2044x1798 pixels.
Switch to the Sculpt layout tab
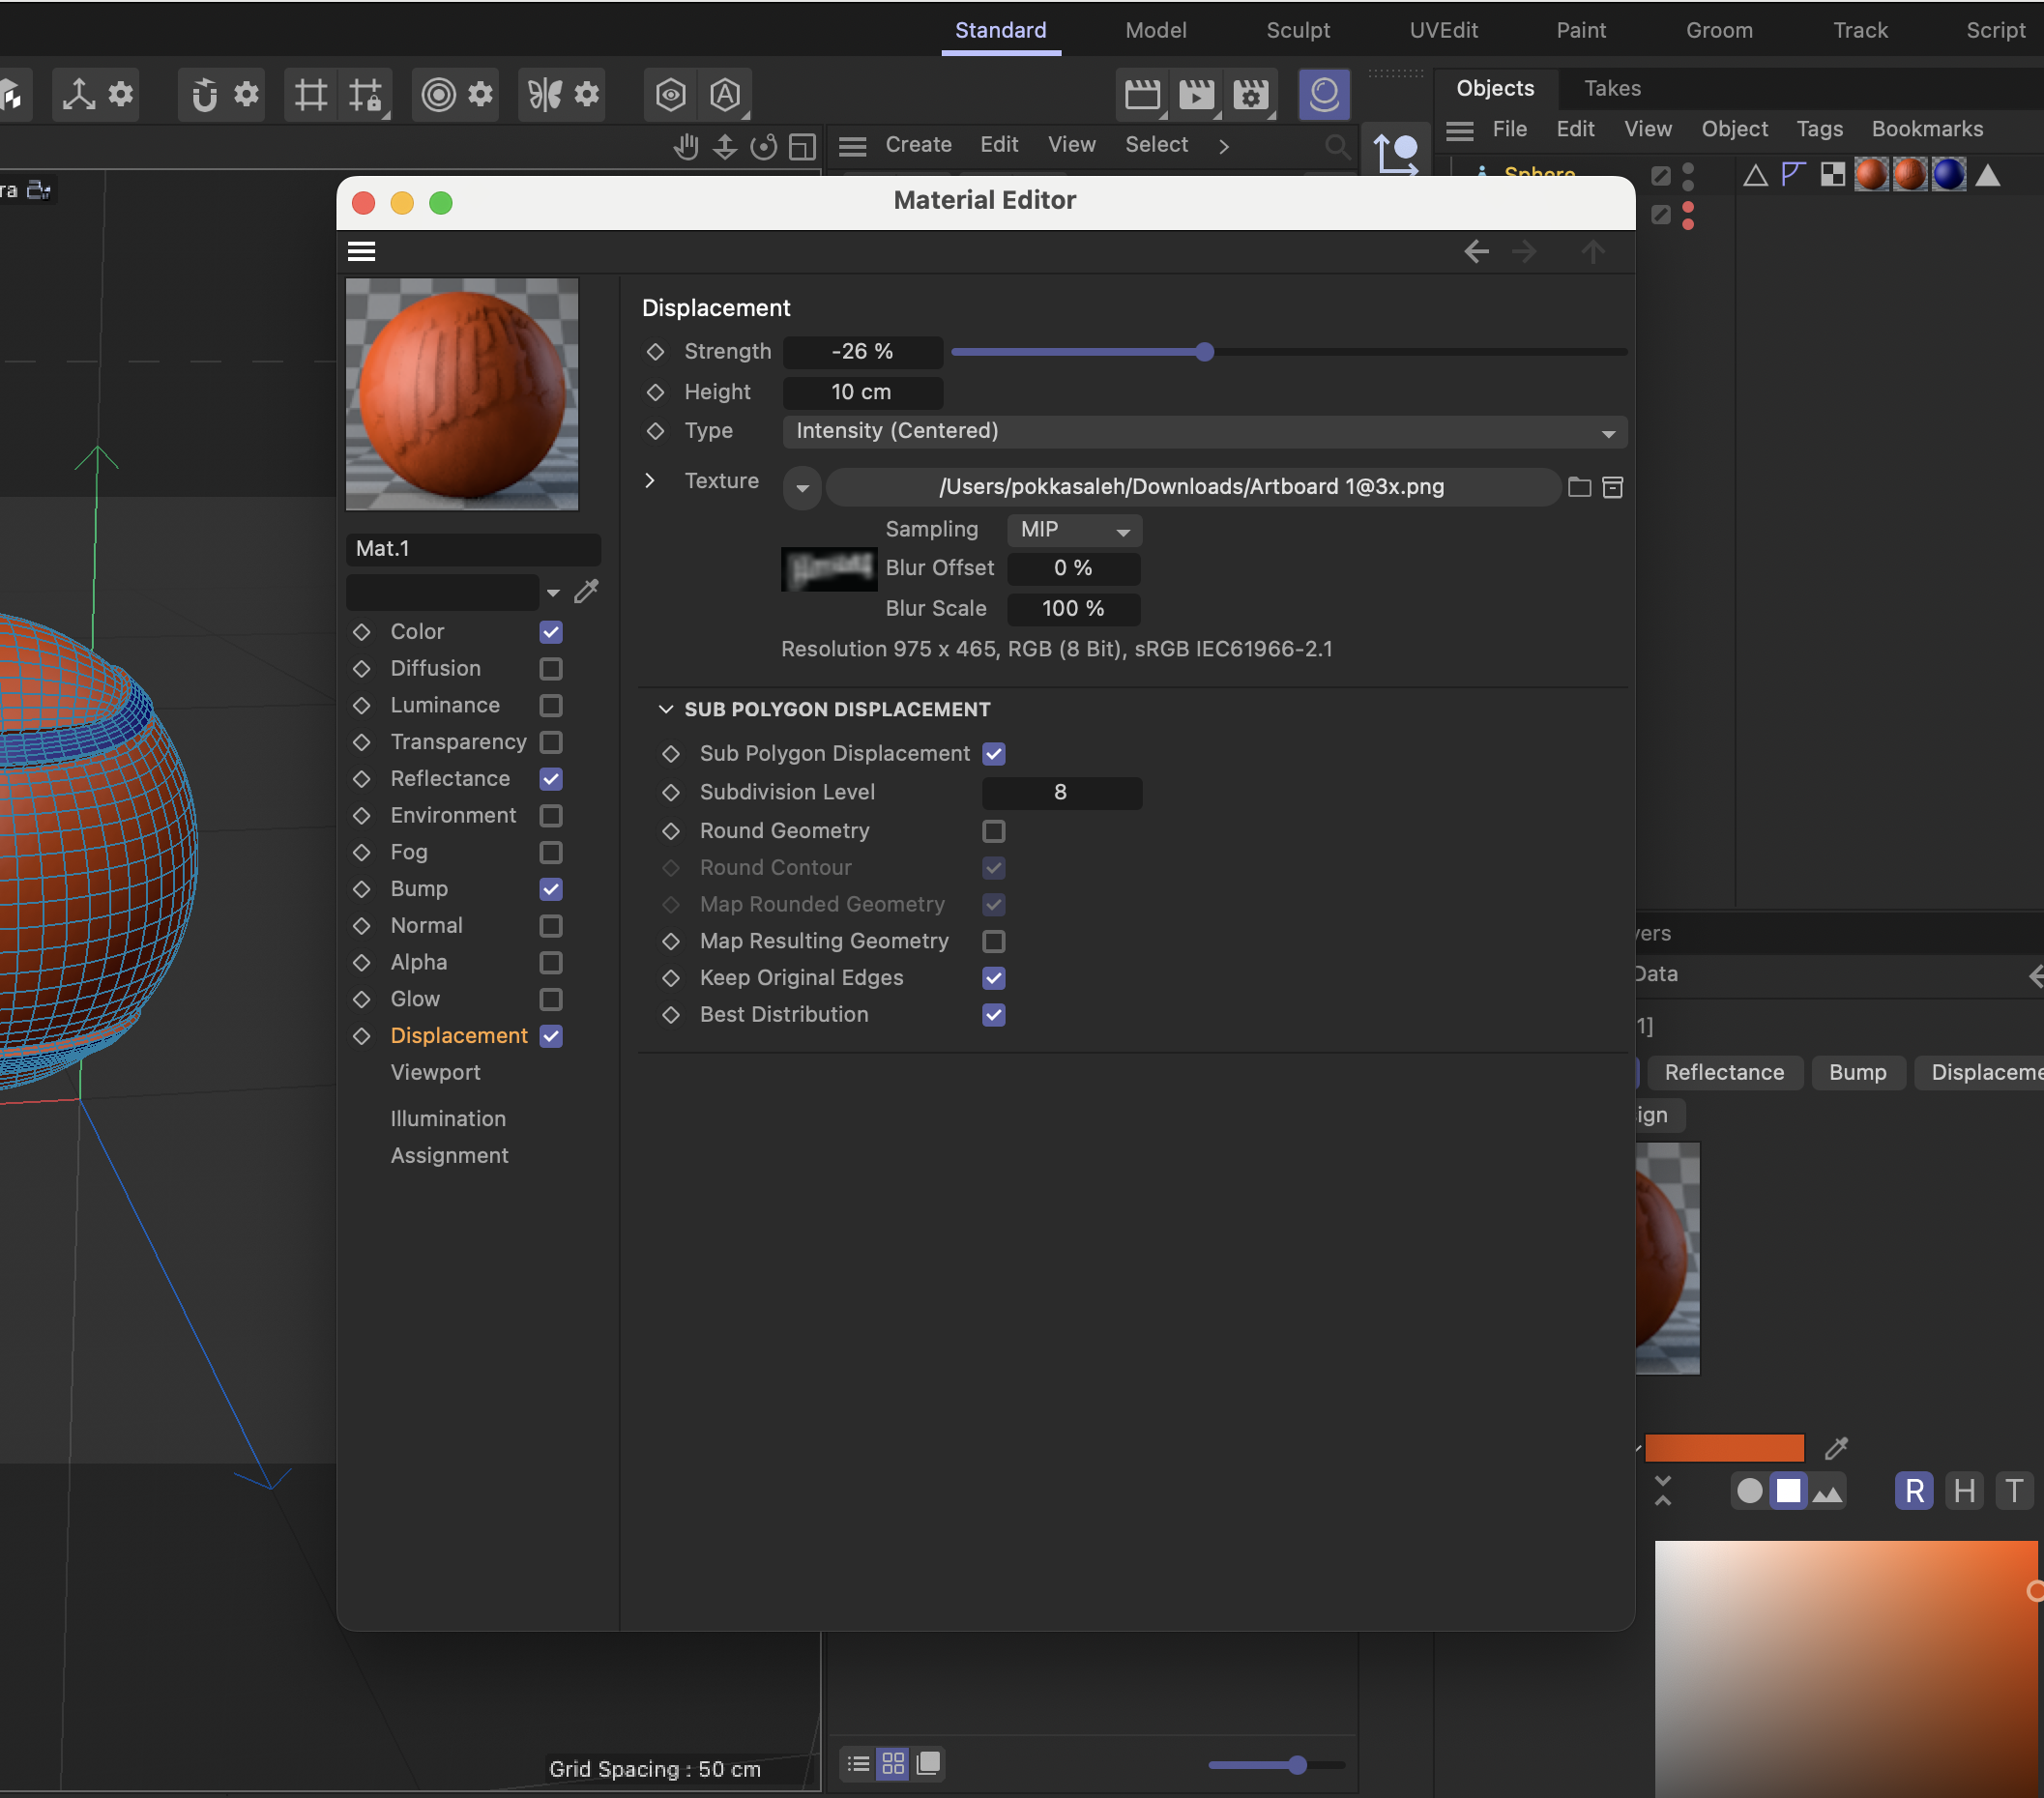click(1297, 30)
